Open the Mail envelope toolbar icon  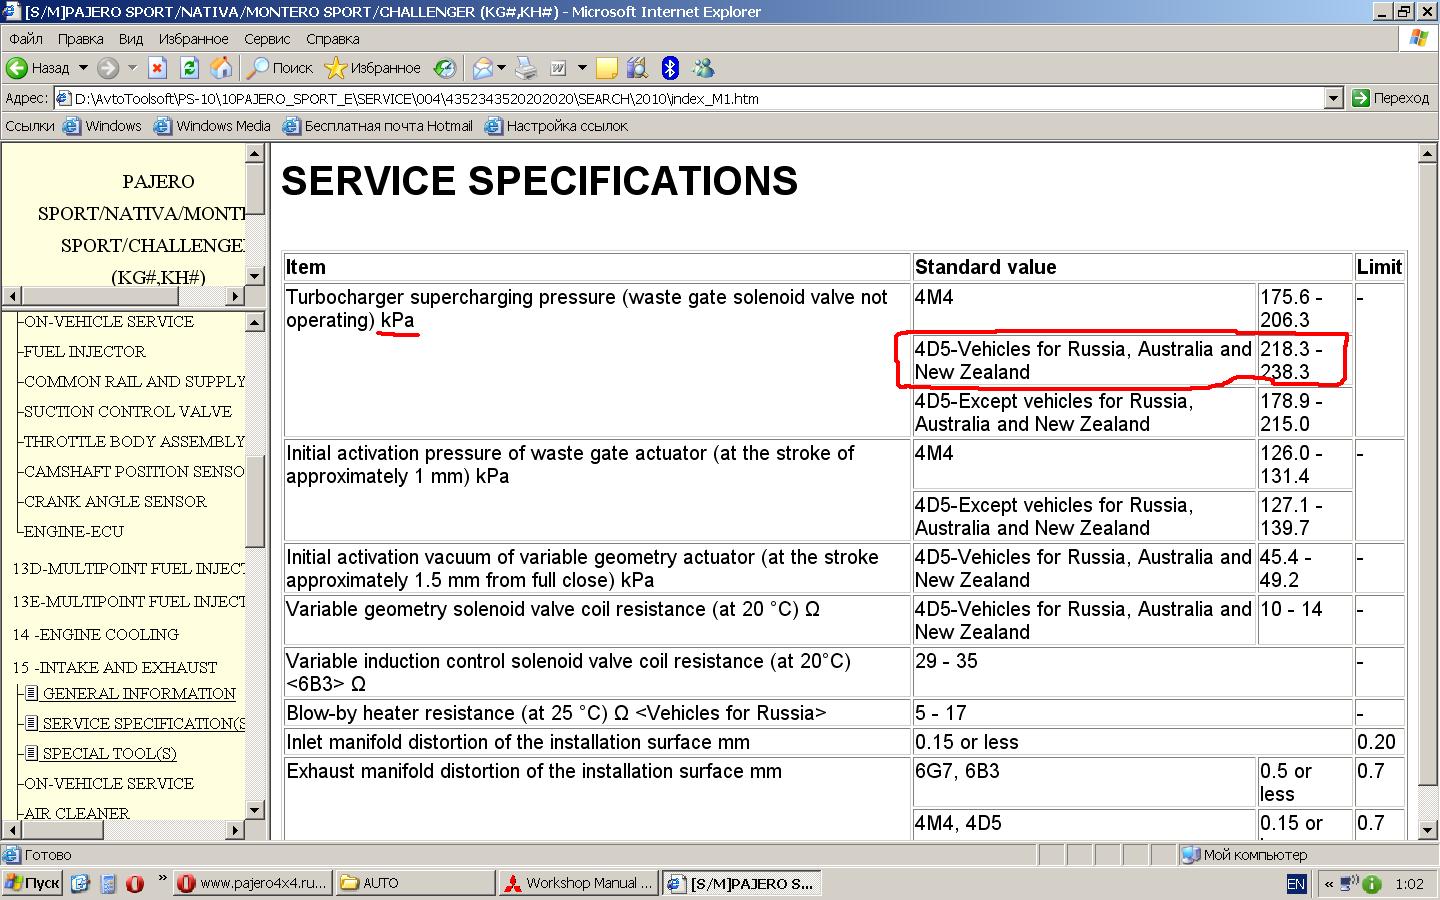483,68
